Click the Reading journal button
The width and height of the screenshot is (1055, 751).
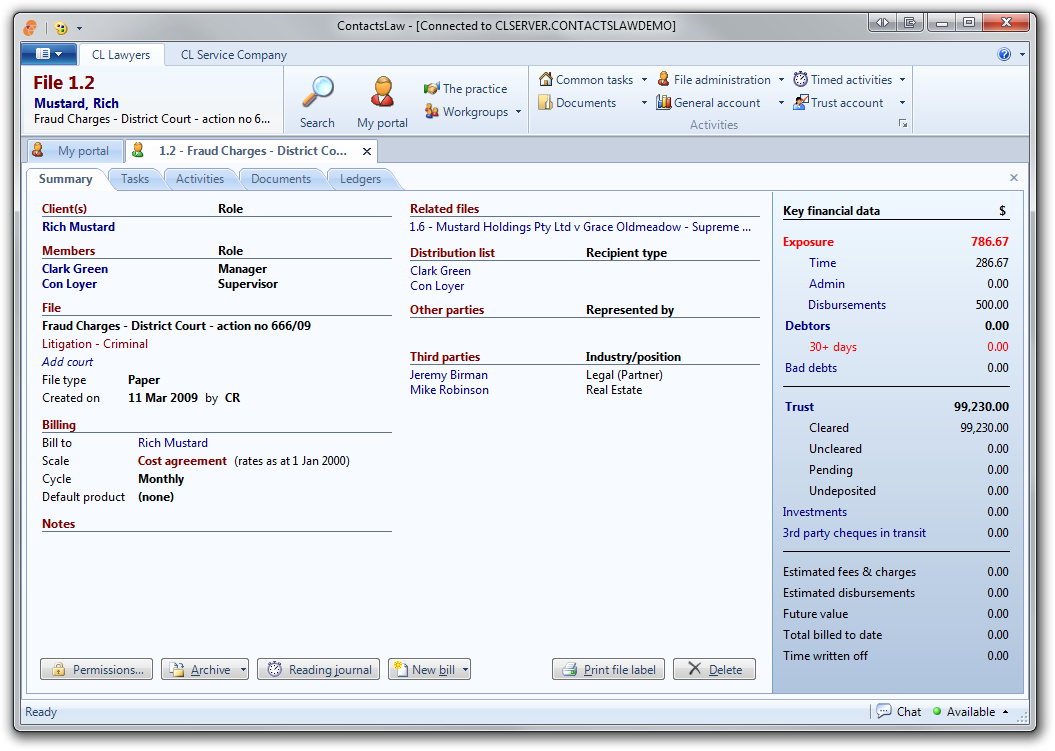coord(318,670)
